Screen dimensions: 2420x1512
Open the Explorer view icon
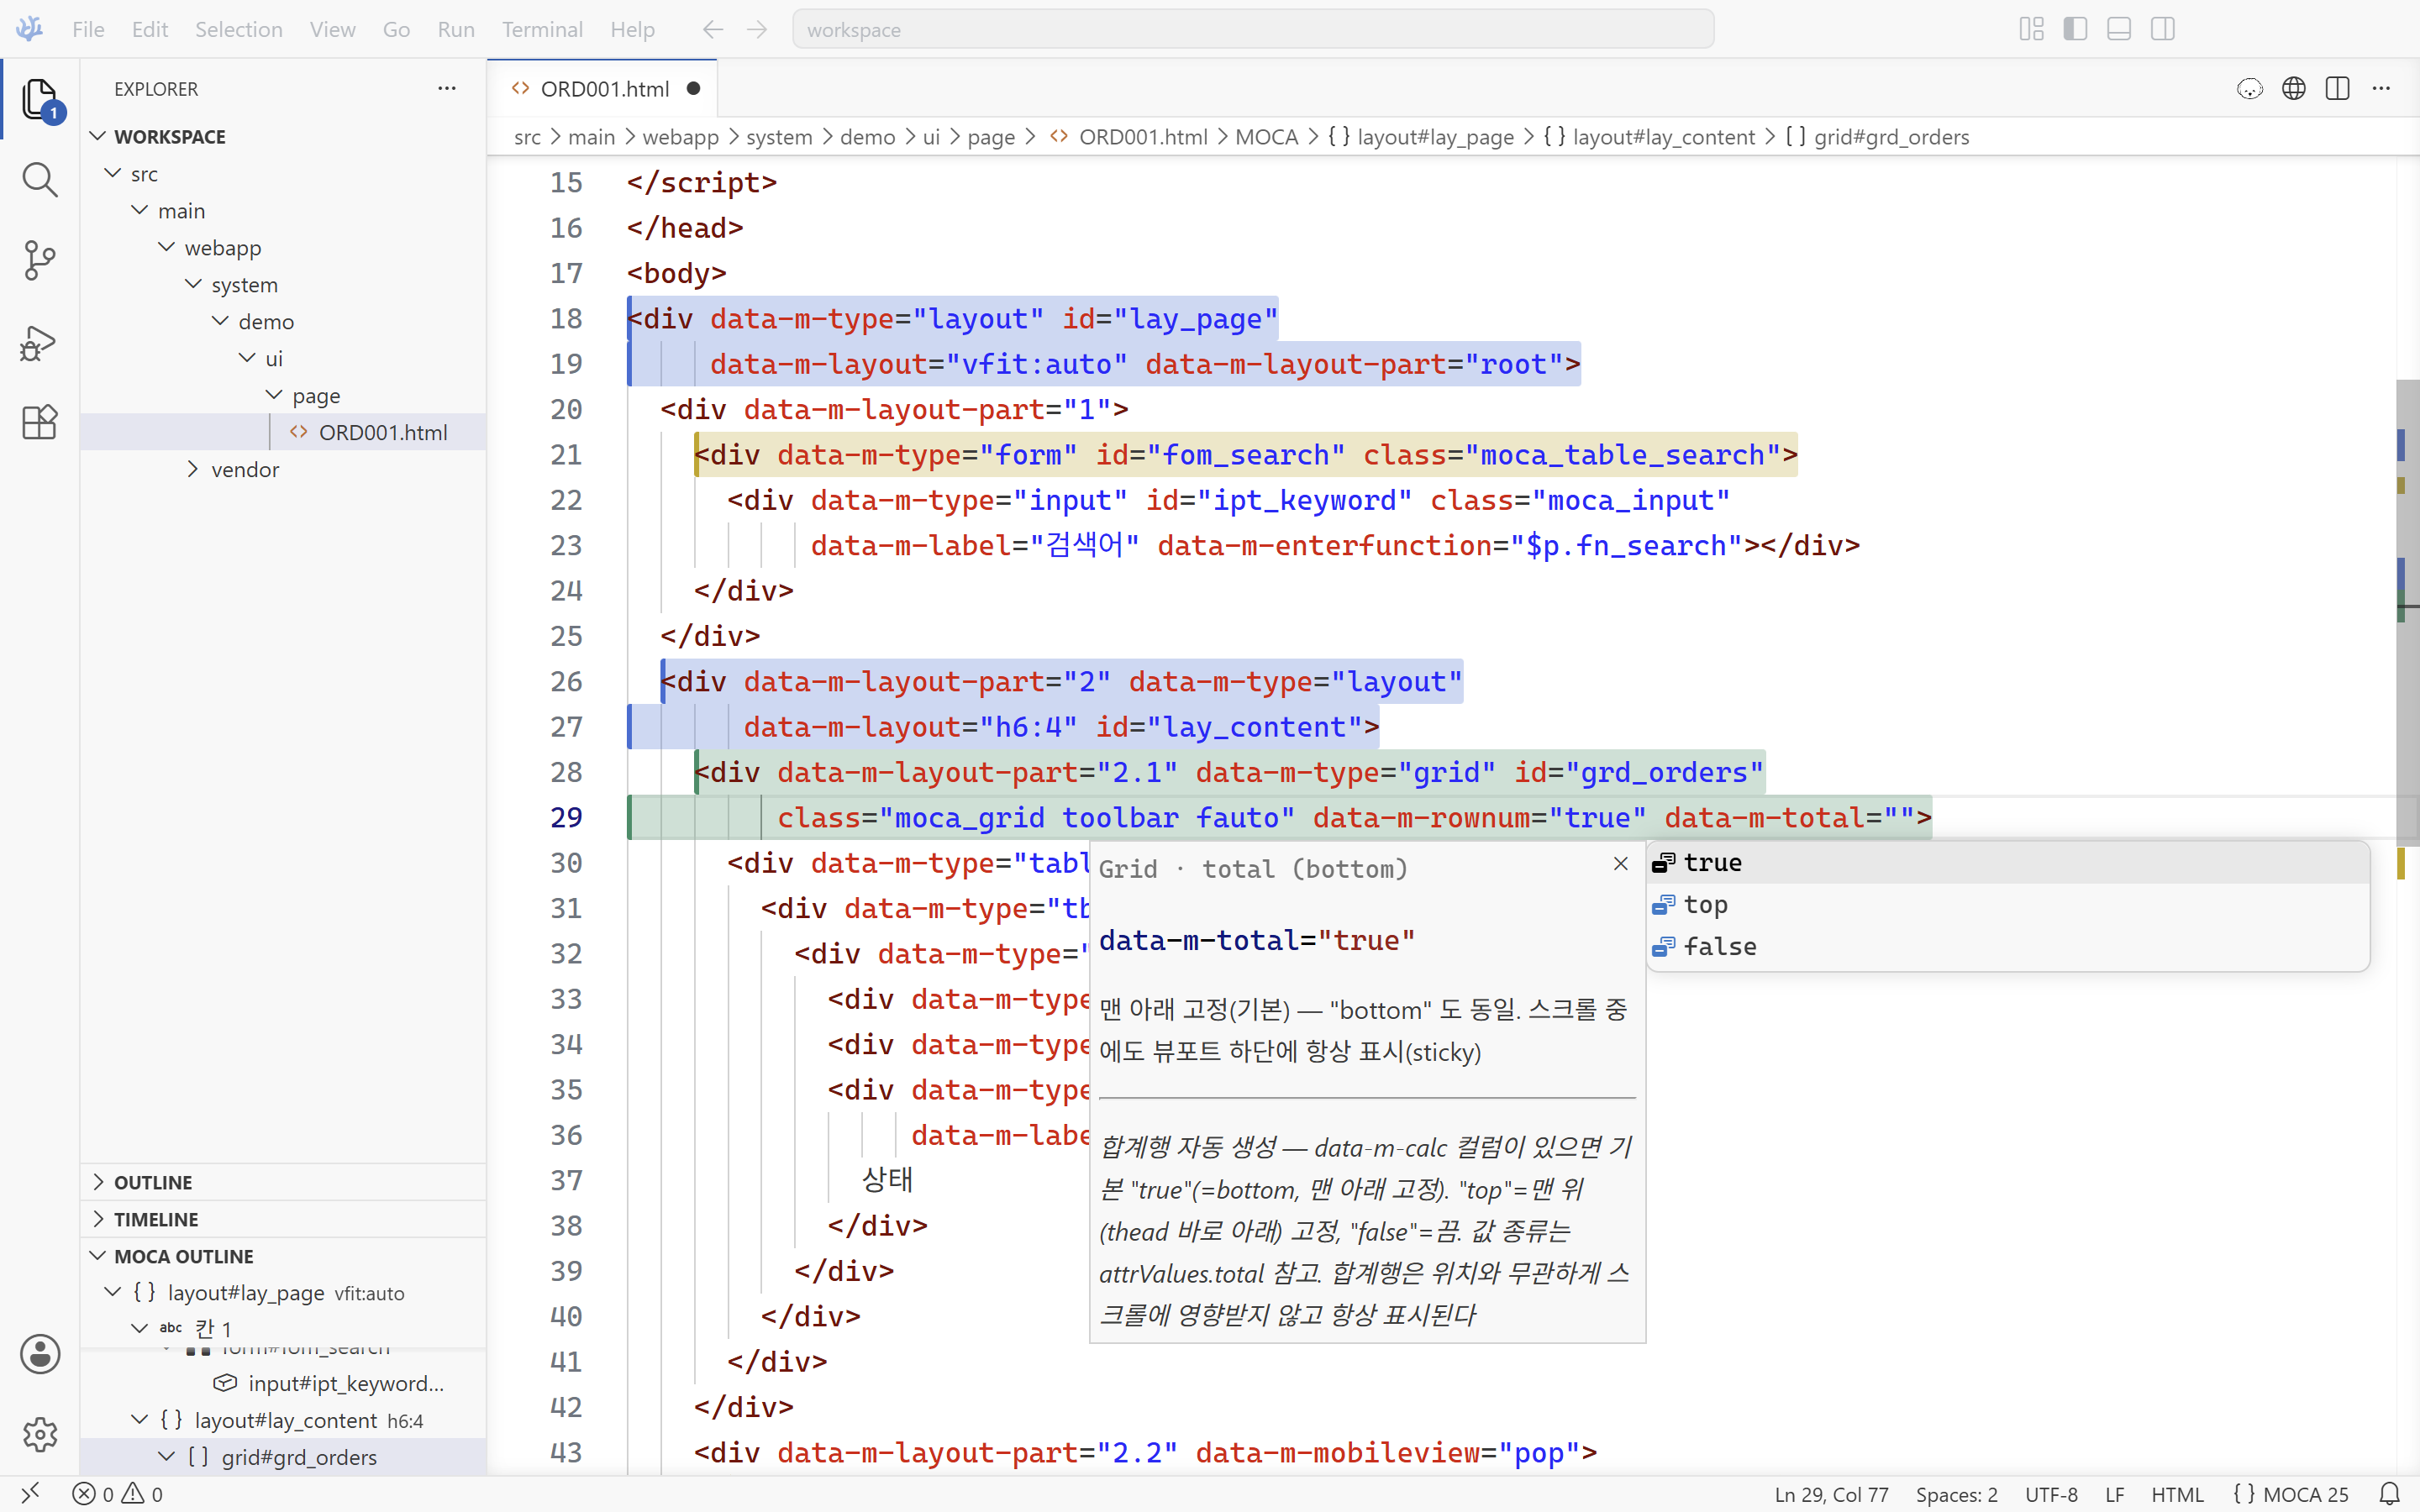(x=40, y=99)
